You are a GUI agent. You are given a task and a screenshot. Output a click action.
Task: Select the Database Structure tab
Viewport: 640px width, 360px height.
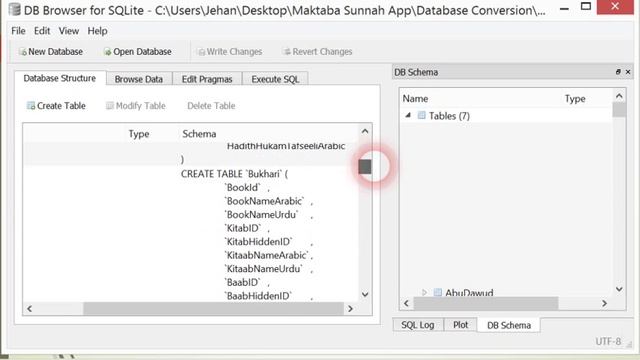click(60, 78)
